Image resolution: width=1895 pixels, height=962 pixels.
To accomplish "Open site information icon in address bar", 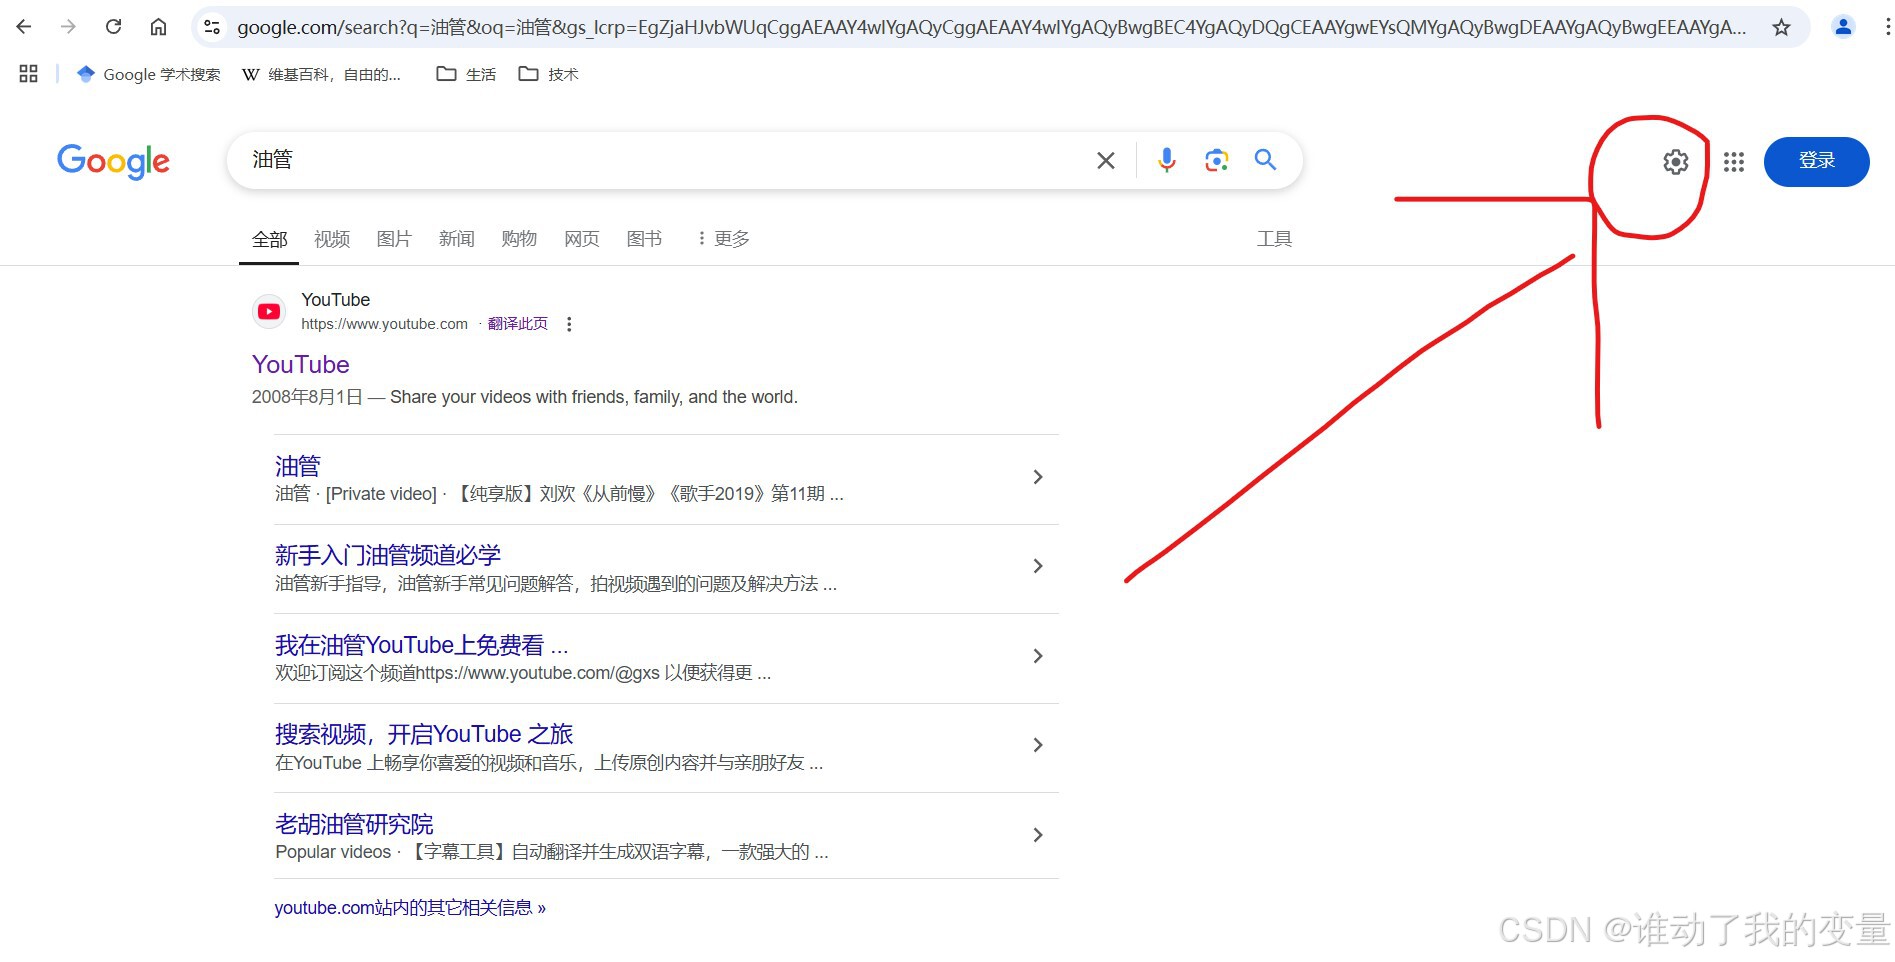I will pyautogui.click(x=212, y=28).
